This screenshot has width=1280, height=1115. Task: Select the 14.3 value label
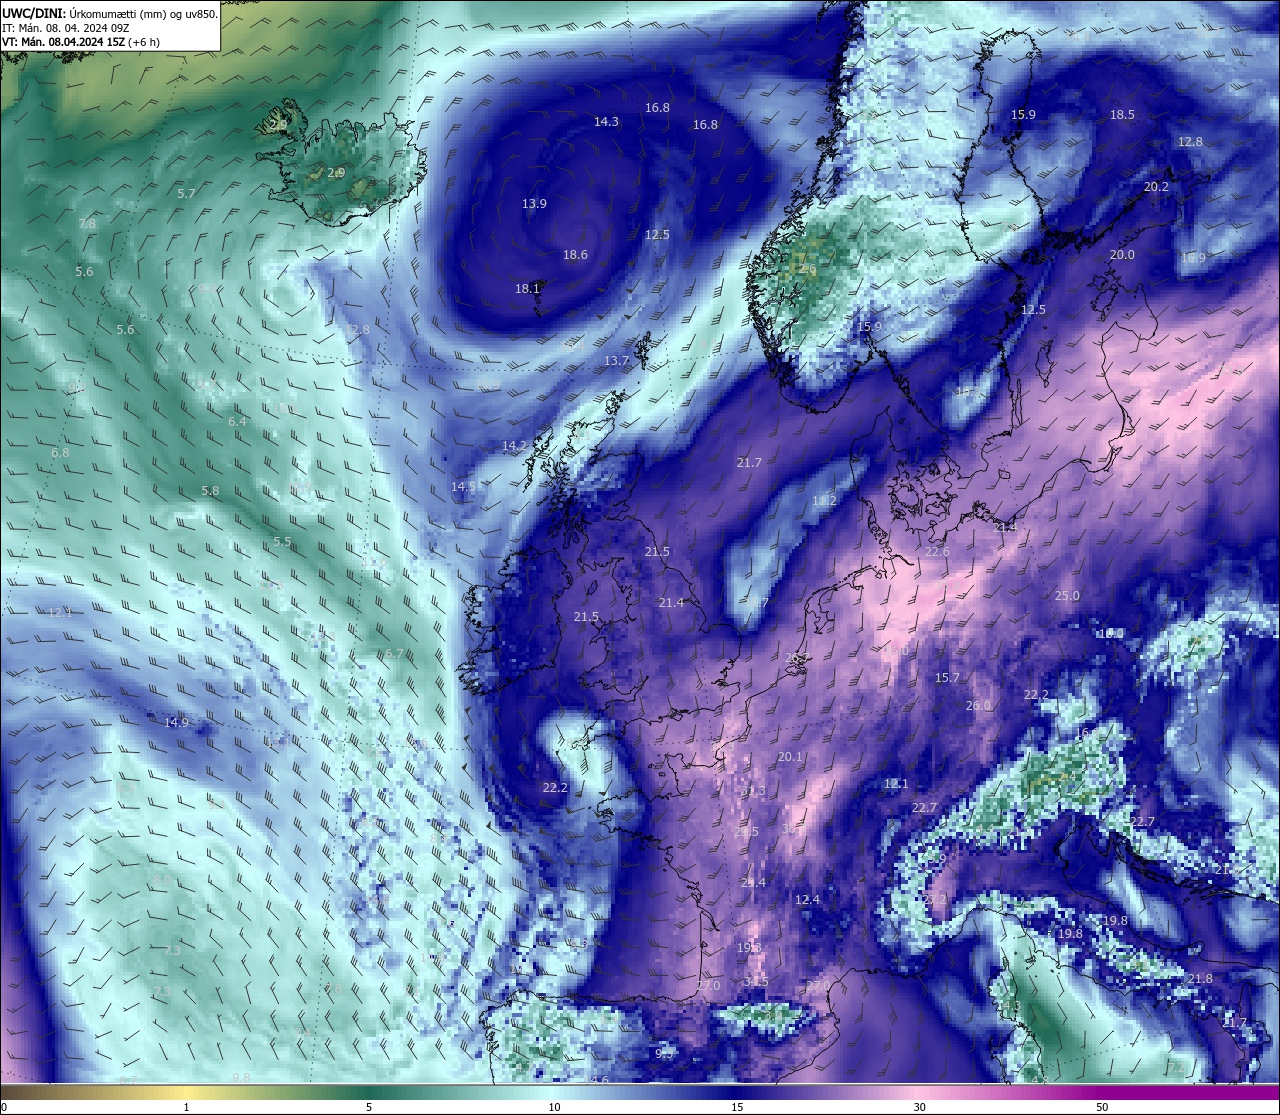[606, 121]
